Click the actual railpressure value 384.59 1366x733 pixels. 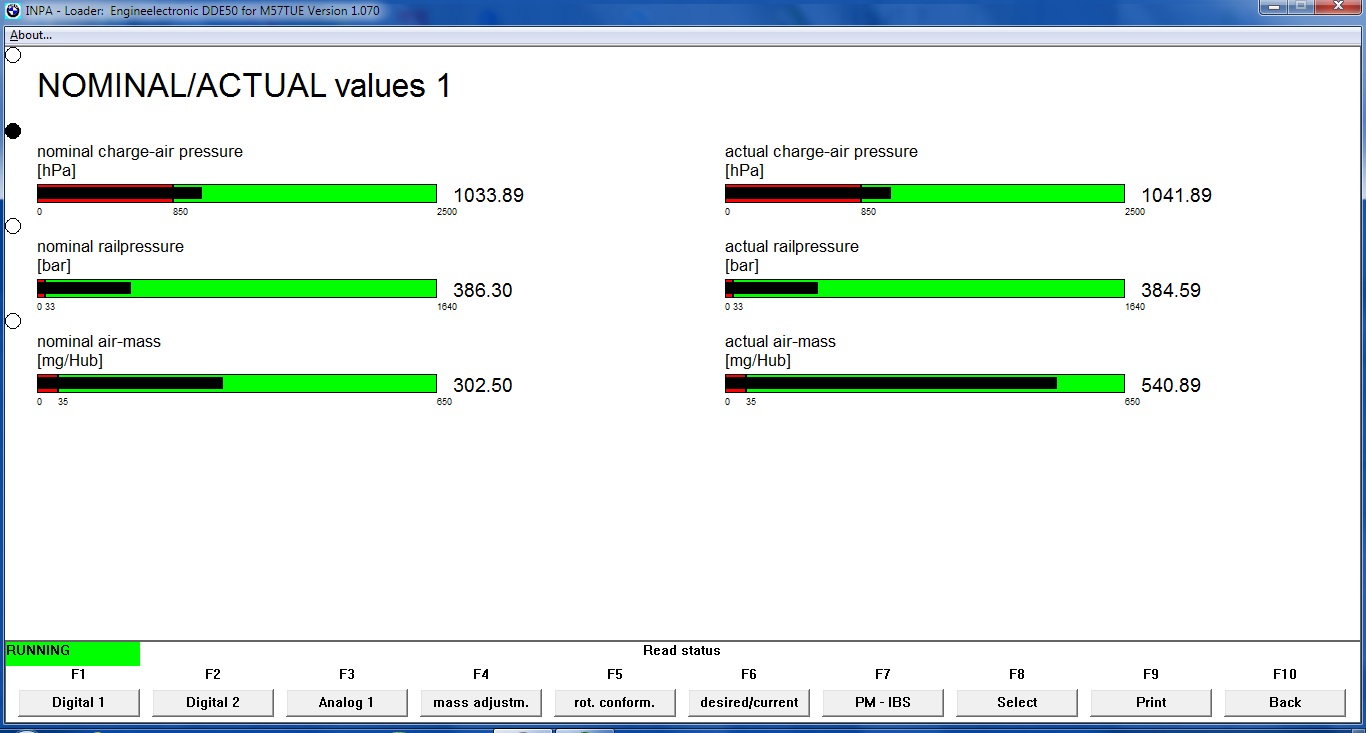click(x=1170, y=291)
